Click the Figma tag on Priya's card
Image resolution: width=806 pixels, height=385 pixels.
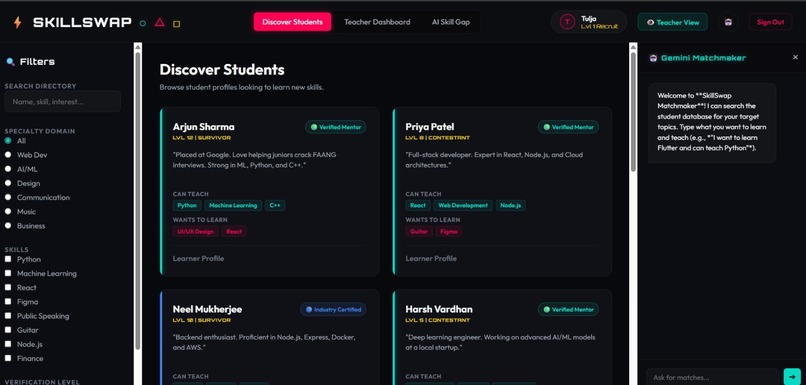449,231
